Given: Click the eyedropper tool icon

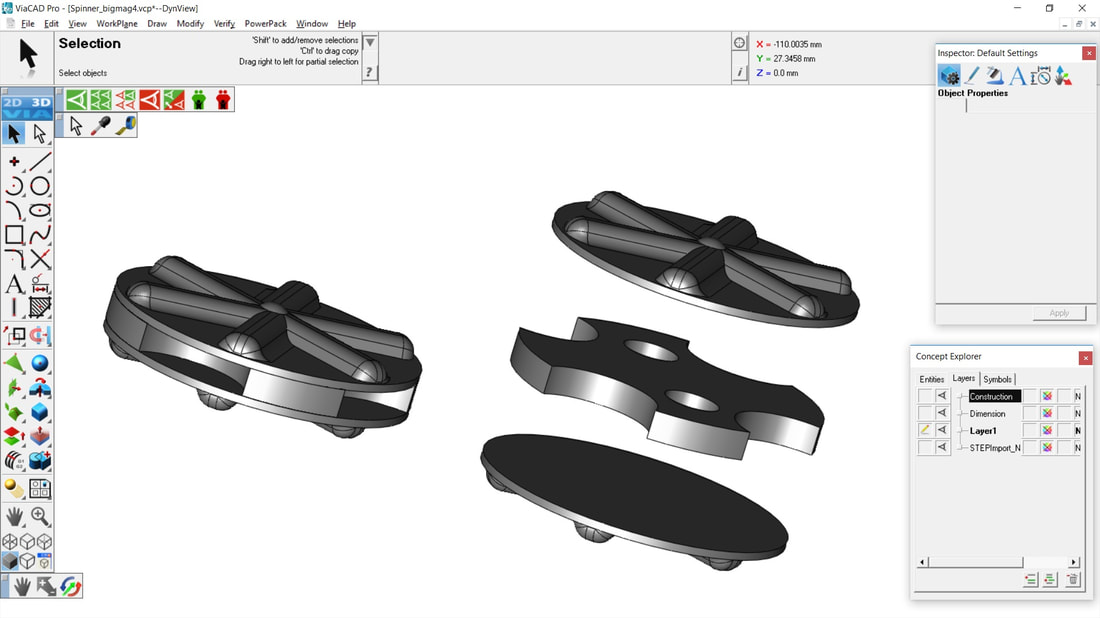Looking at the screenshot, I should [101, 125].
